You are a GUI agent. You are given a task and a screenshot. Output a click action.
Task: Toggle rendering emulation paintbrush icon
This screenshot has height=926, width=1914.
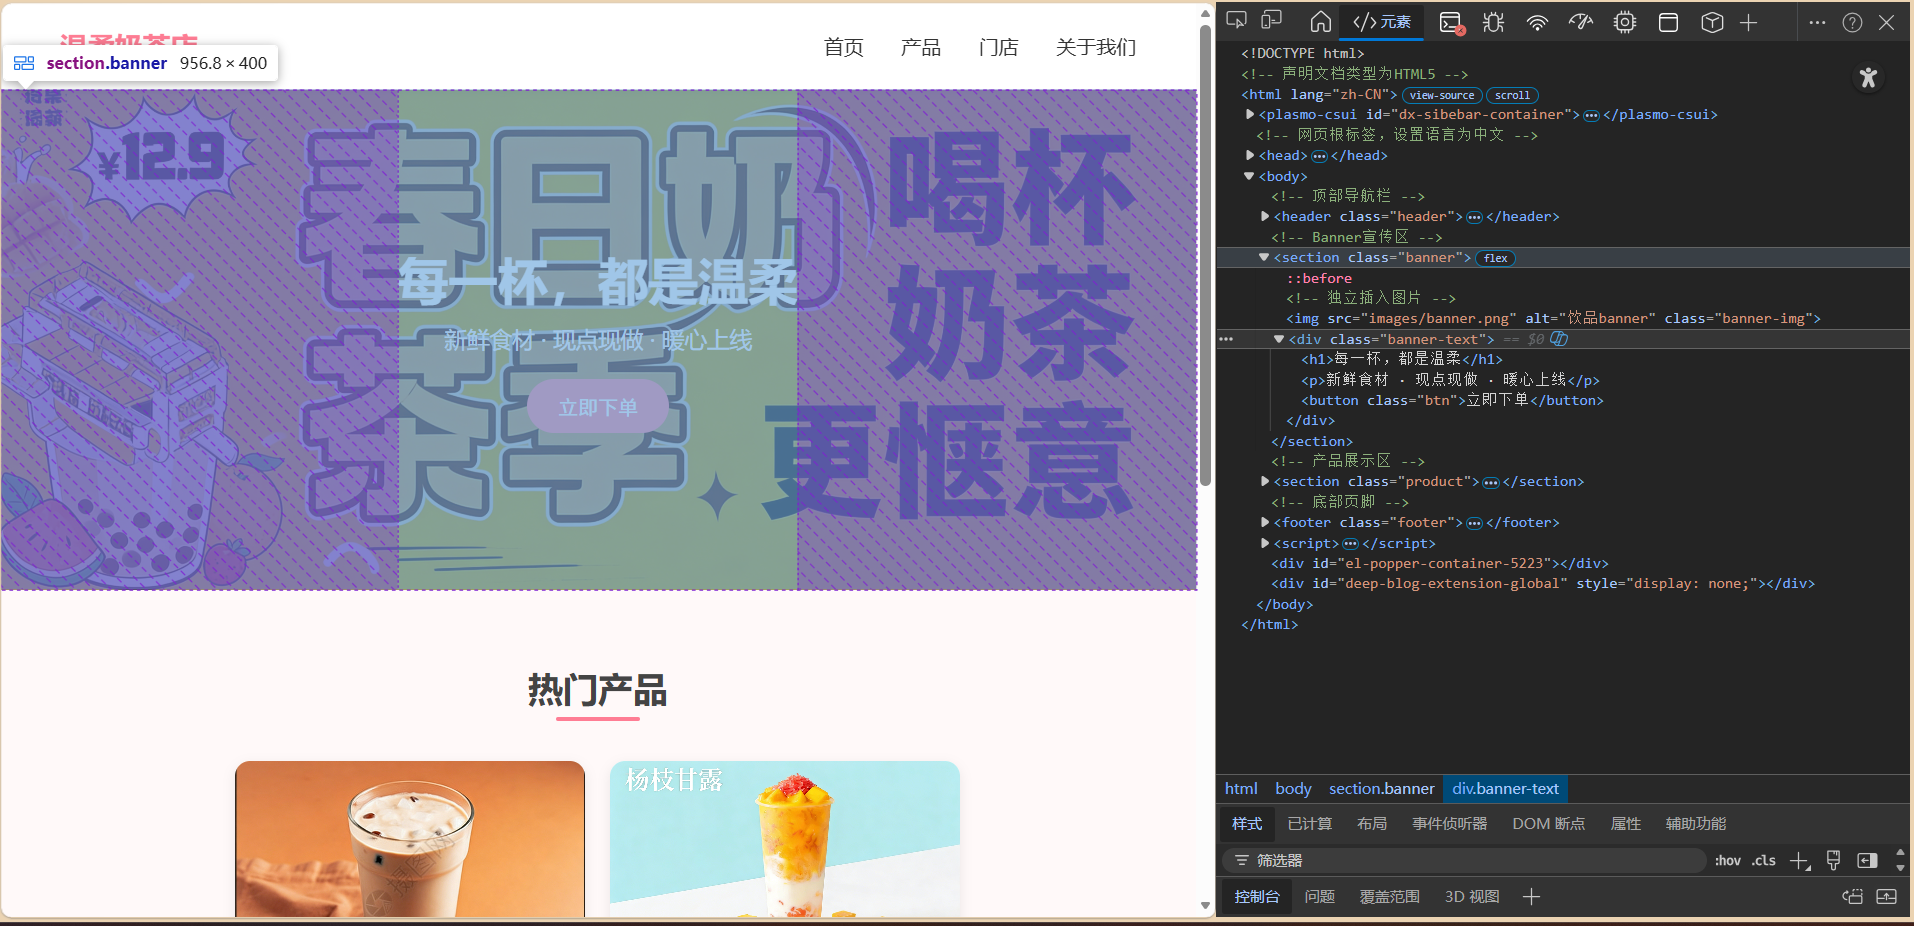(1833, 860)
